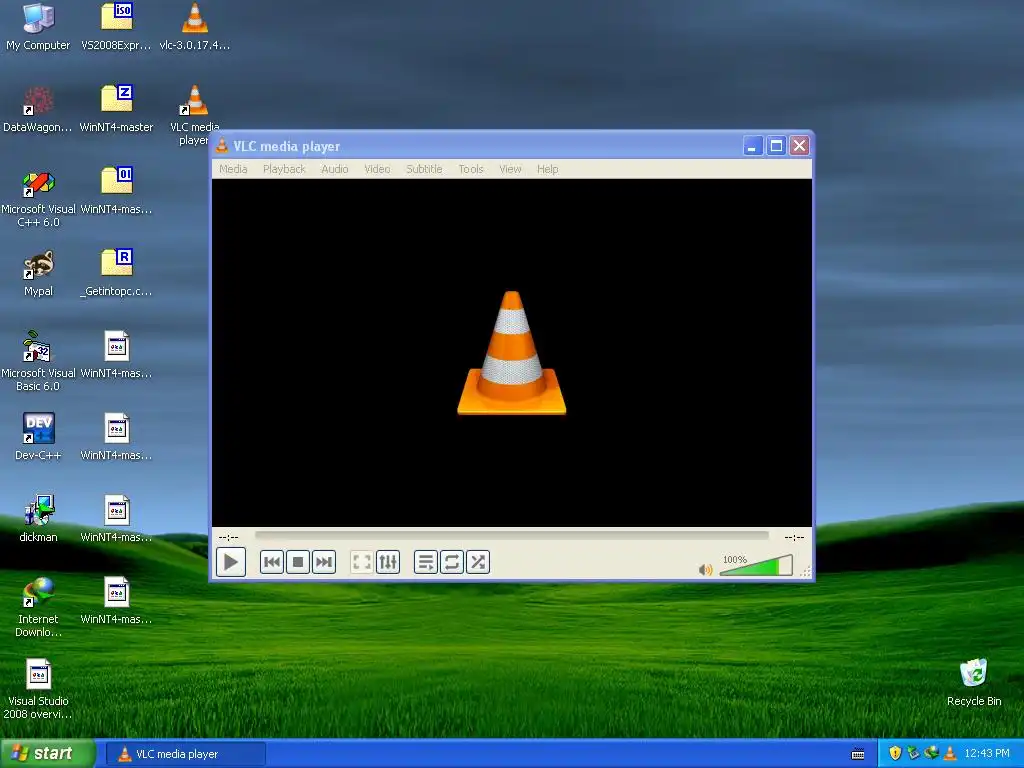
Task: Maximize the VLC media player window
Action: tap(776, 146)
